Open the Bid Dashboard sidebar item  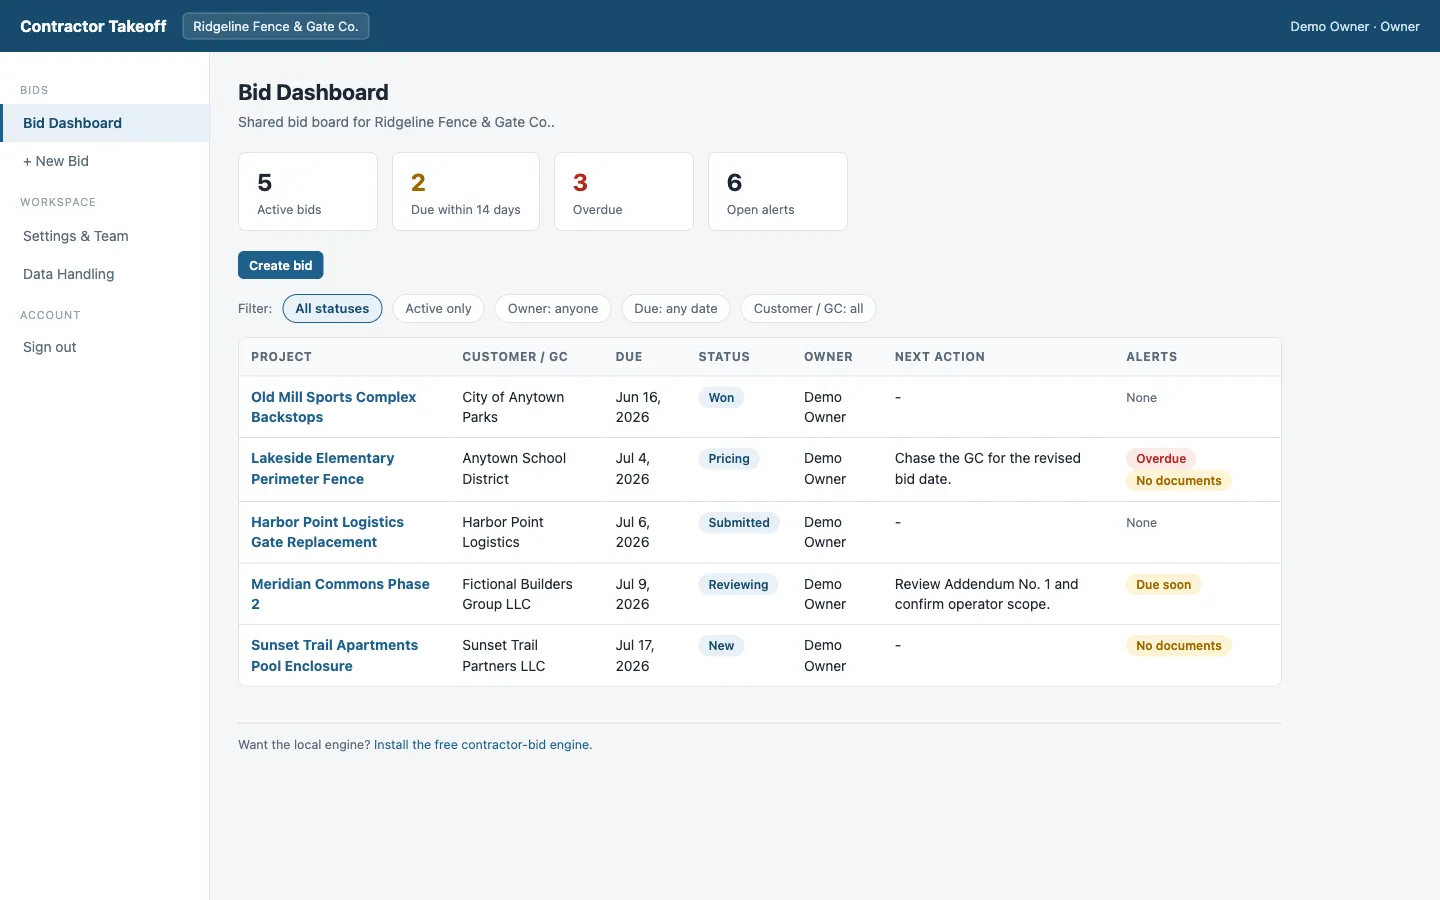(105, 123)
